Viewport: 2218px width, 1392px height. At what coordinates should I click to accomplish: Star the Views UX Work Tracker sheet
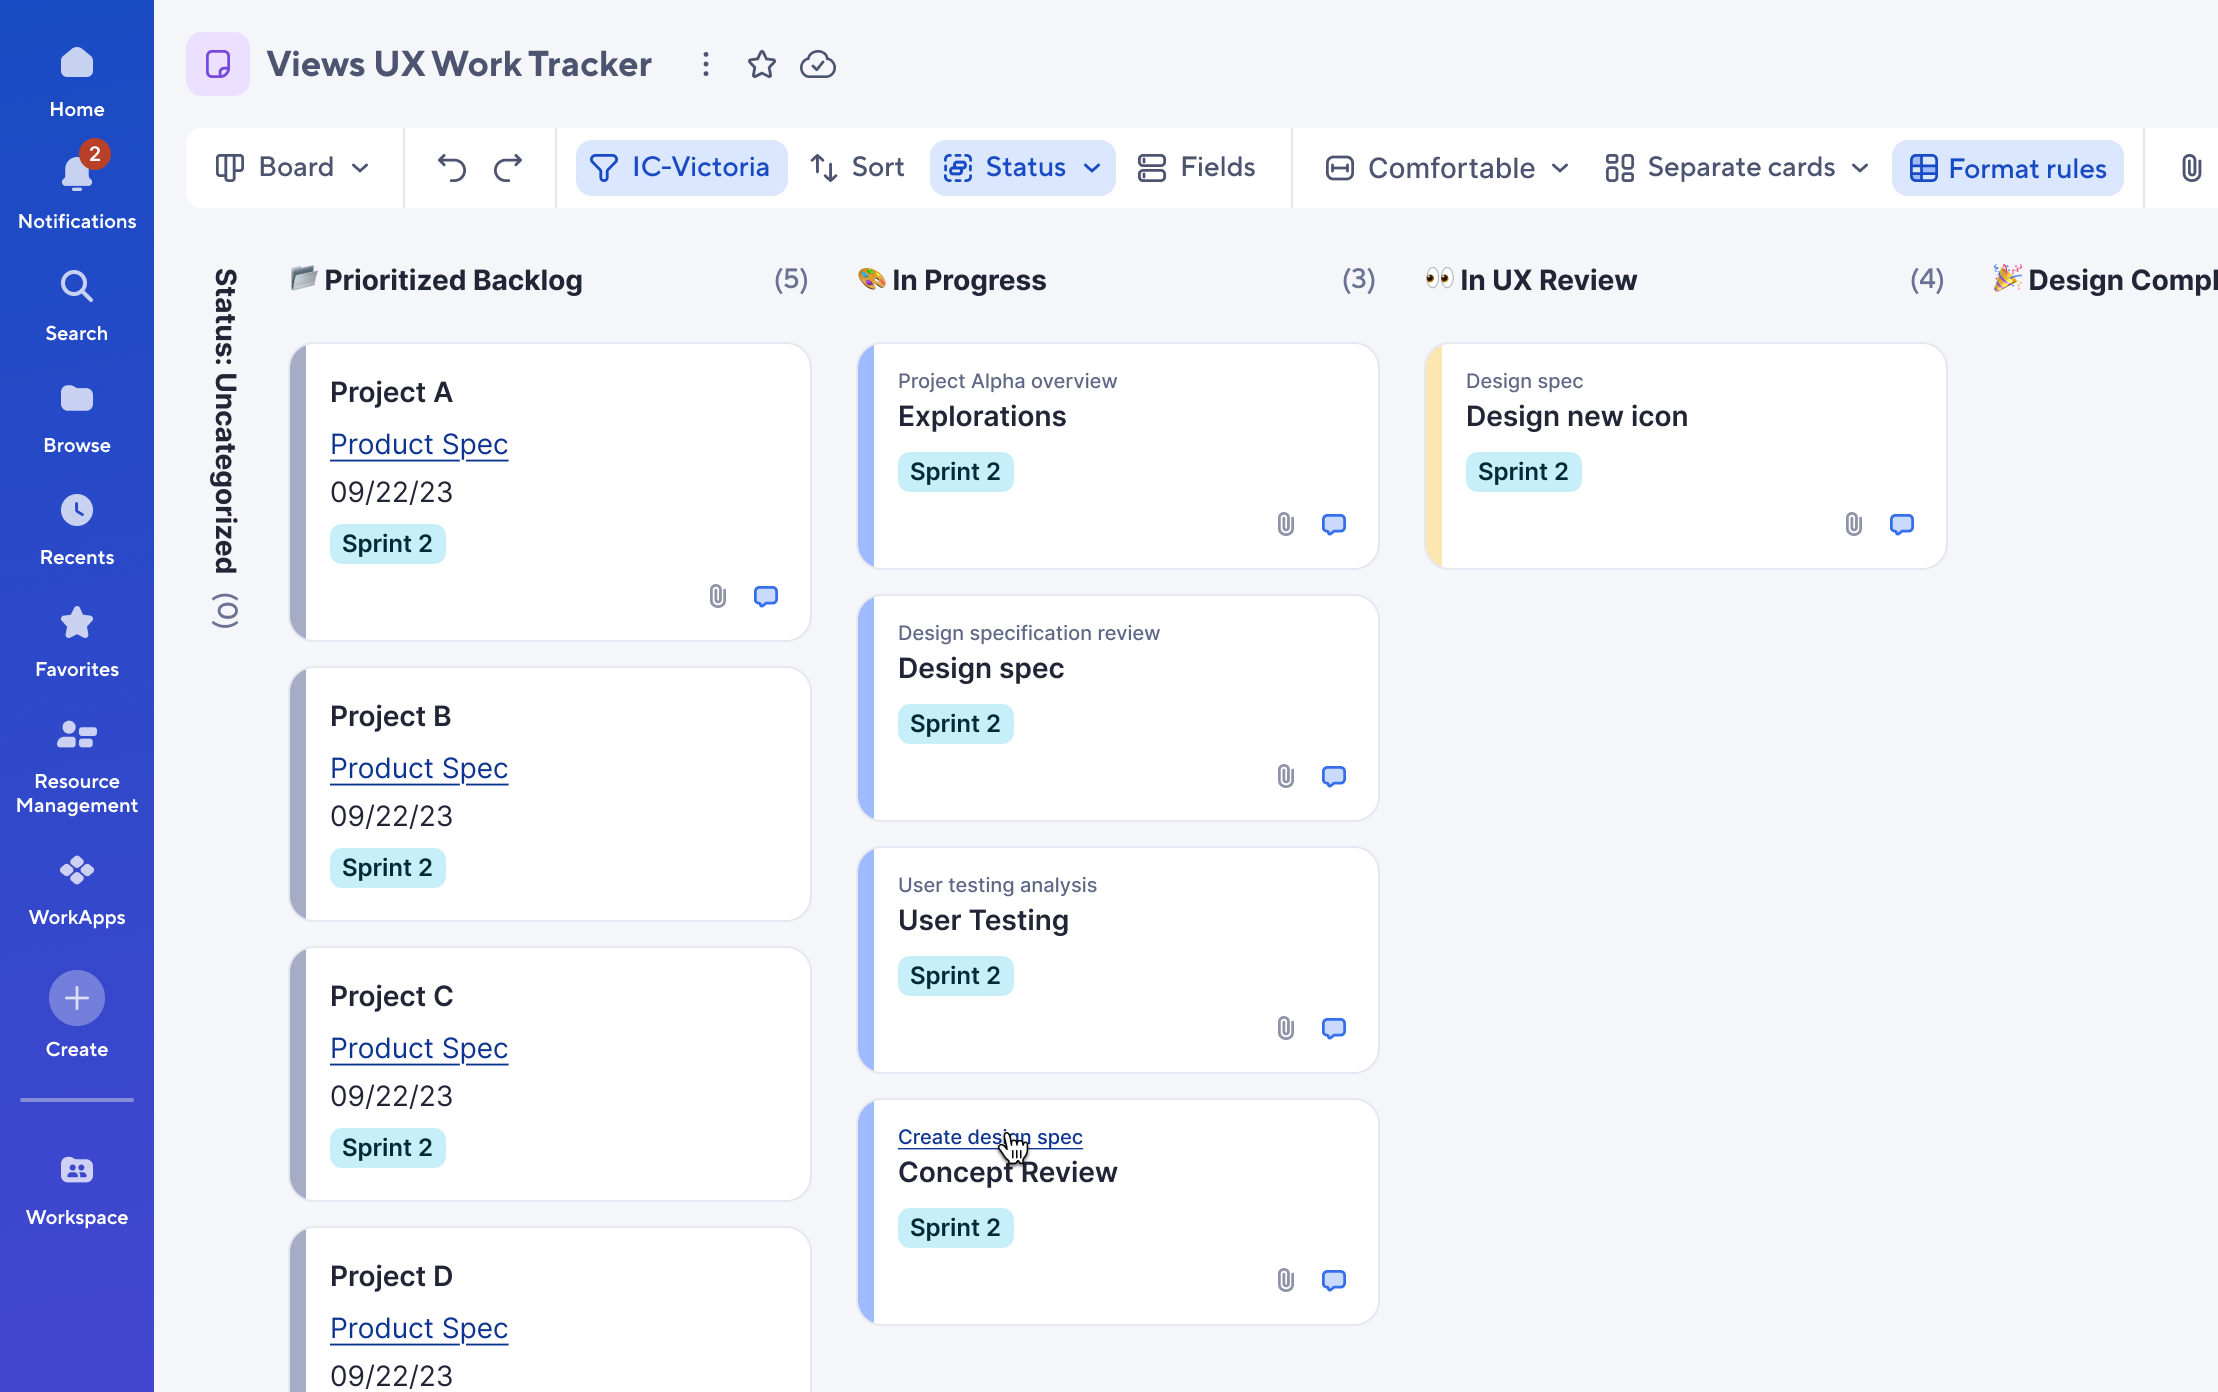coord(762,64)
